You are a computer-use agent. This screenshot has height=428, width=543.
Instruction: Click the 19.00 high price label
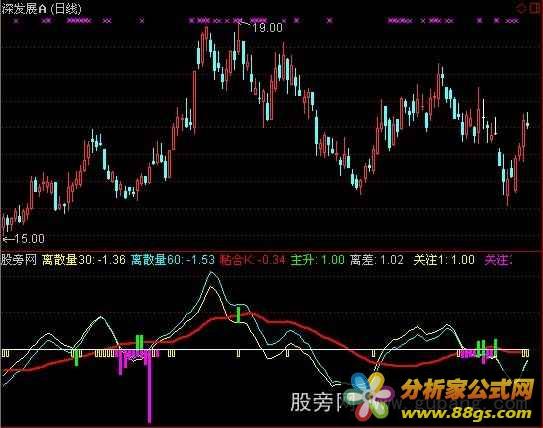click(x=267, y=27)
